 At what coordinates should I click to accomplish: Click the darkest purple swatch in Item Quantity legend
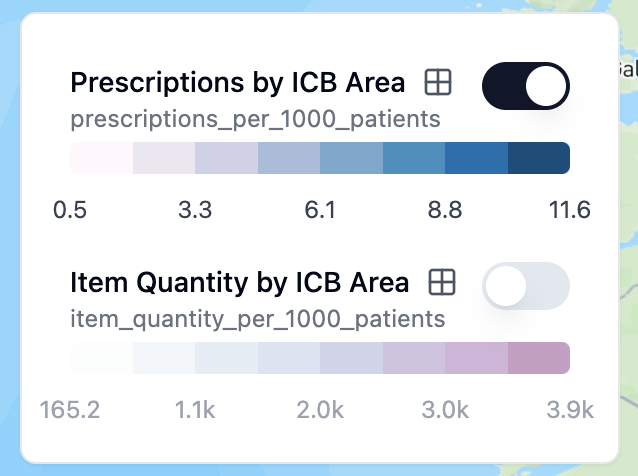[x=539, y=358]
